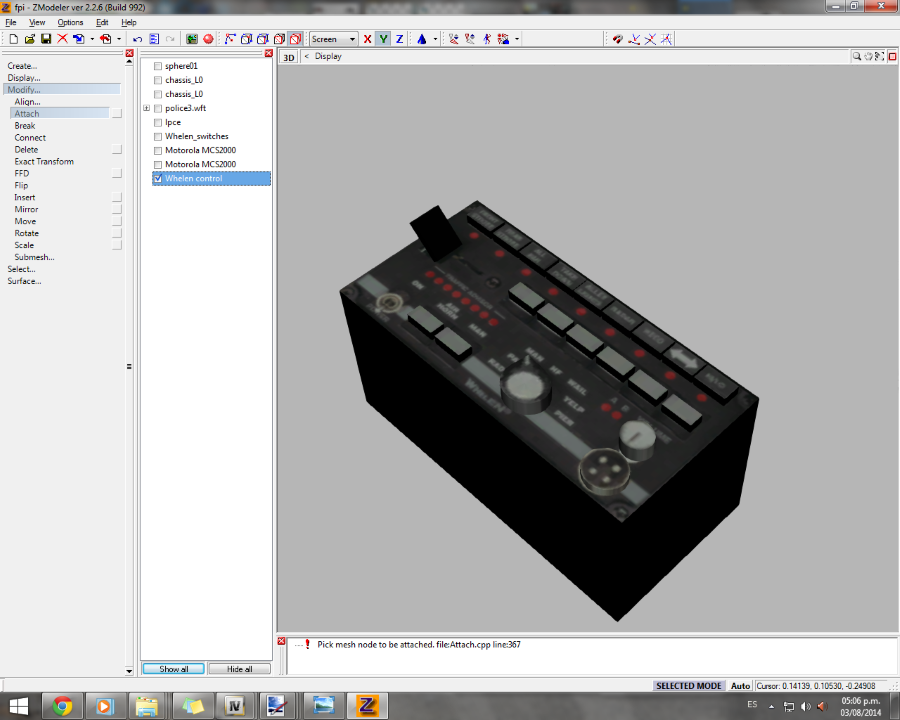Open the View menu

pyautogui.click(x=37, y=22)
